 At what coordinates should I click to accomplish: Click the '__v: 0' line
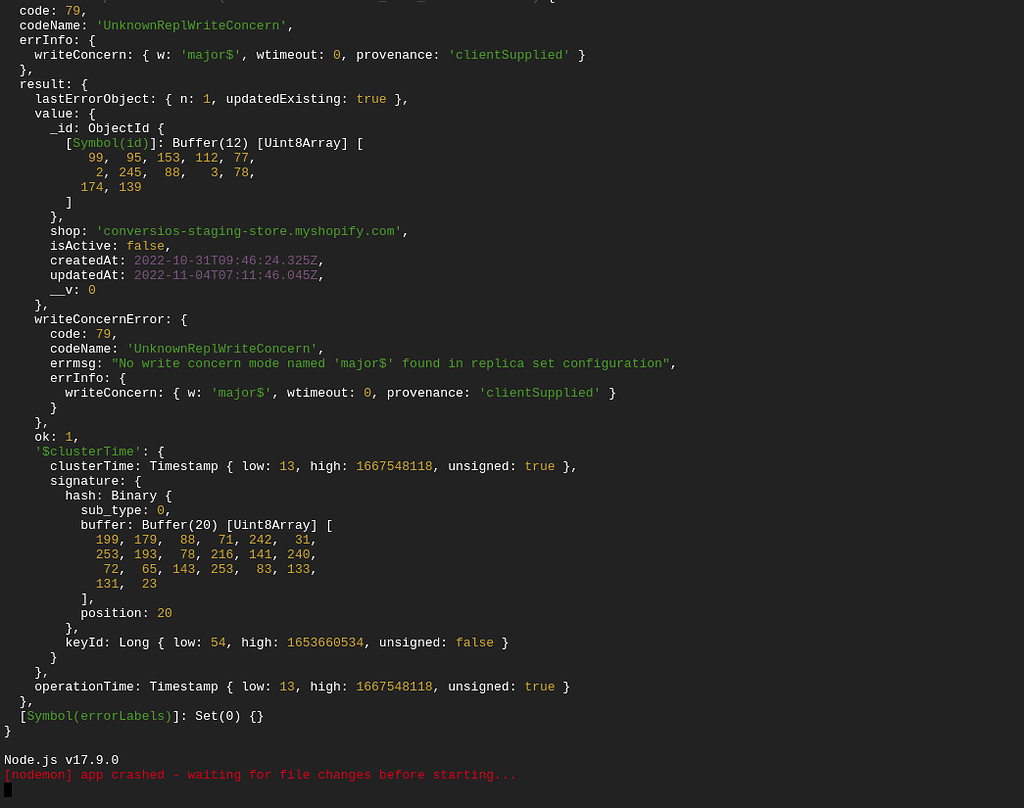(x=73, y=290)
